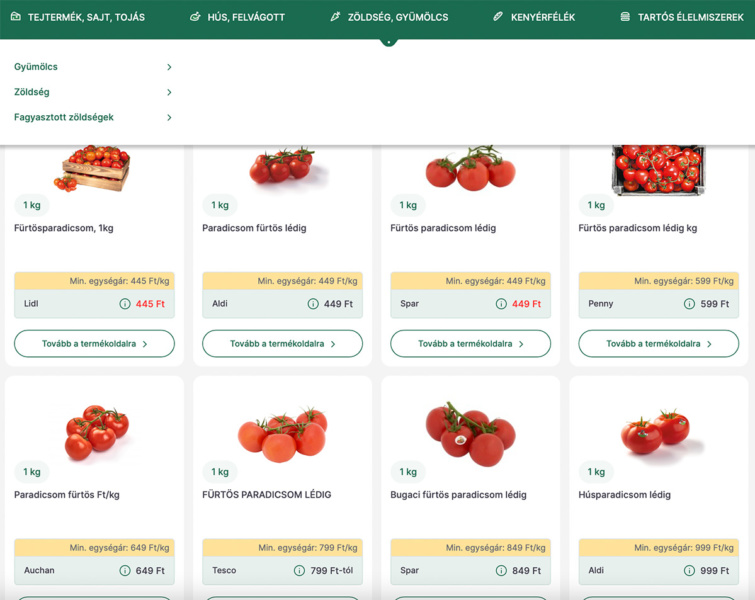This screenshot has width=755, height=600.
Task: Open product page for Fürtös paradicsom lédig kg
Action: (658, 344)
